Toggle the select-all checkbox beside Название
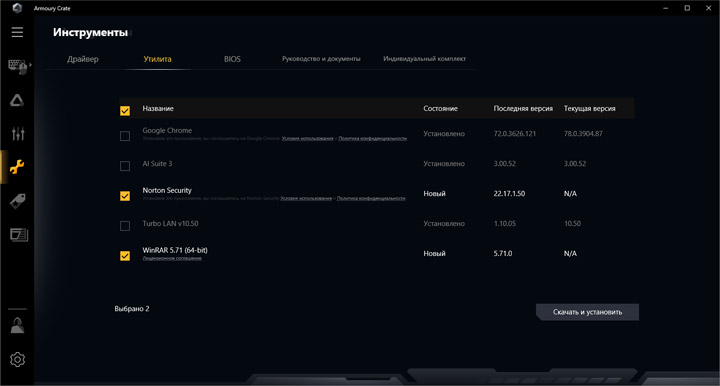The height and width of the screenshot is (386, 720). point(125,111)
